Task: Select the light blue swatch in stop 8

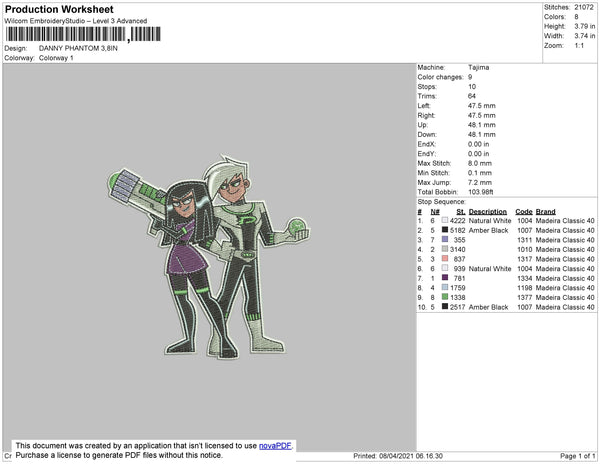Action: coord(445,287)
